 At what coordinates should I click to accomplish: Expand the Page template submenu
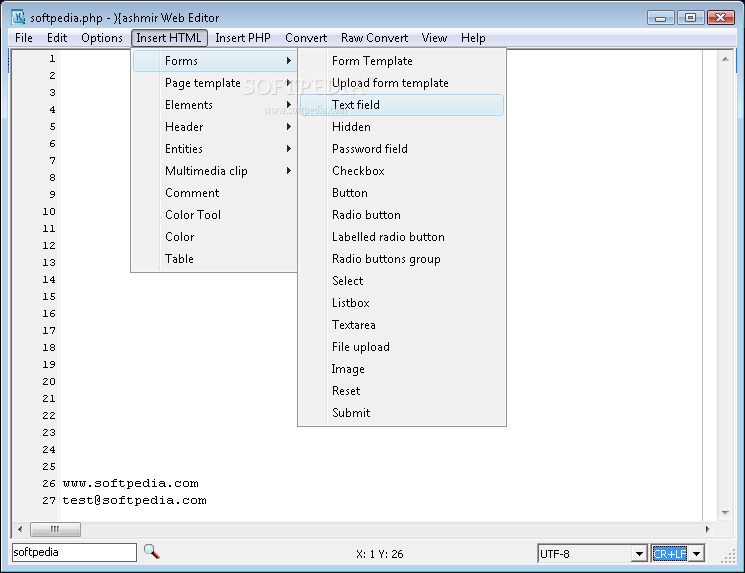(x=215, y=83)
